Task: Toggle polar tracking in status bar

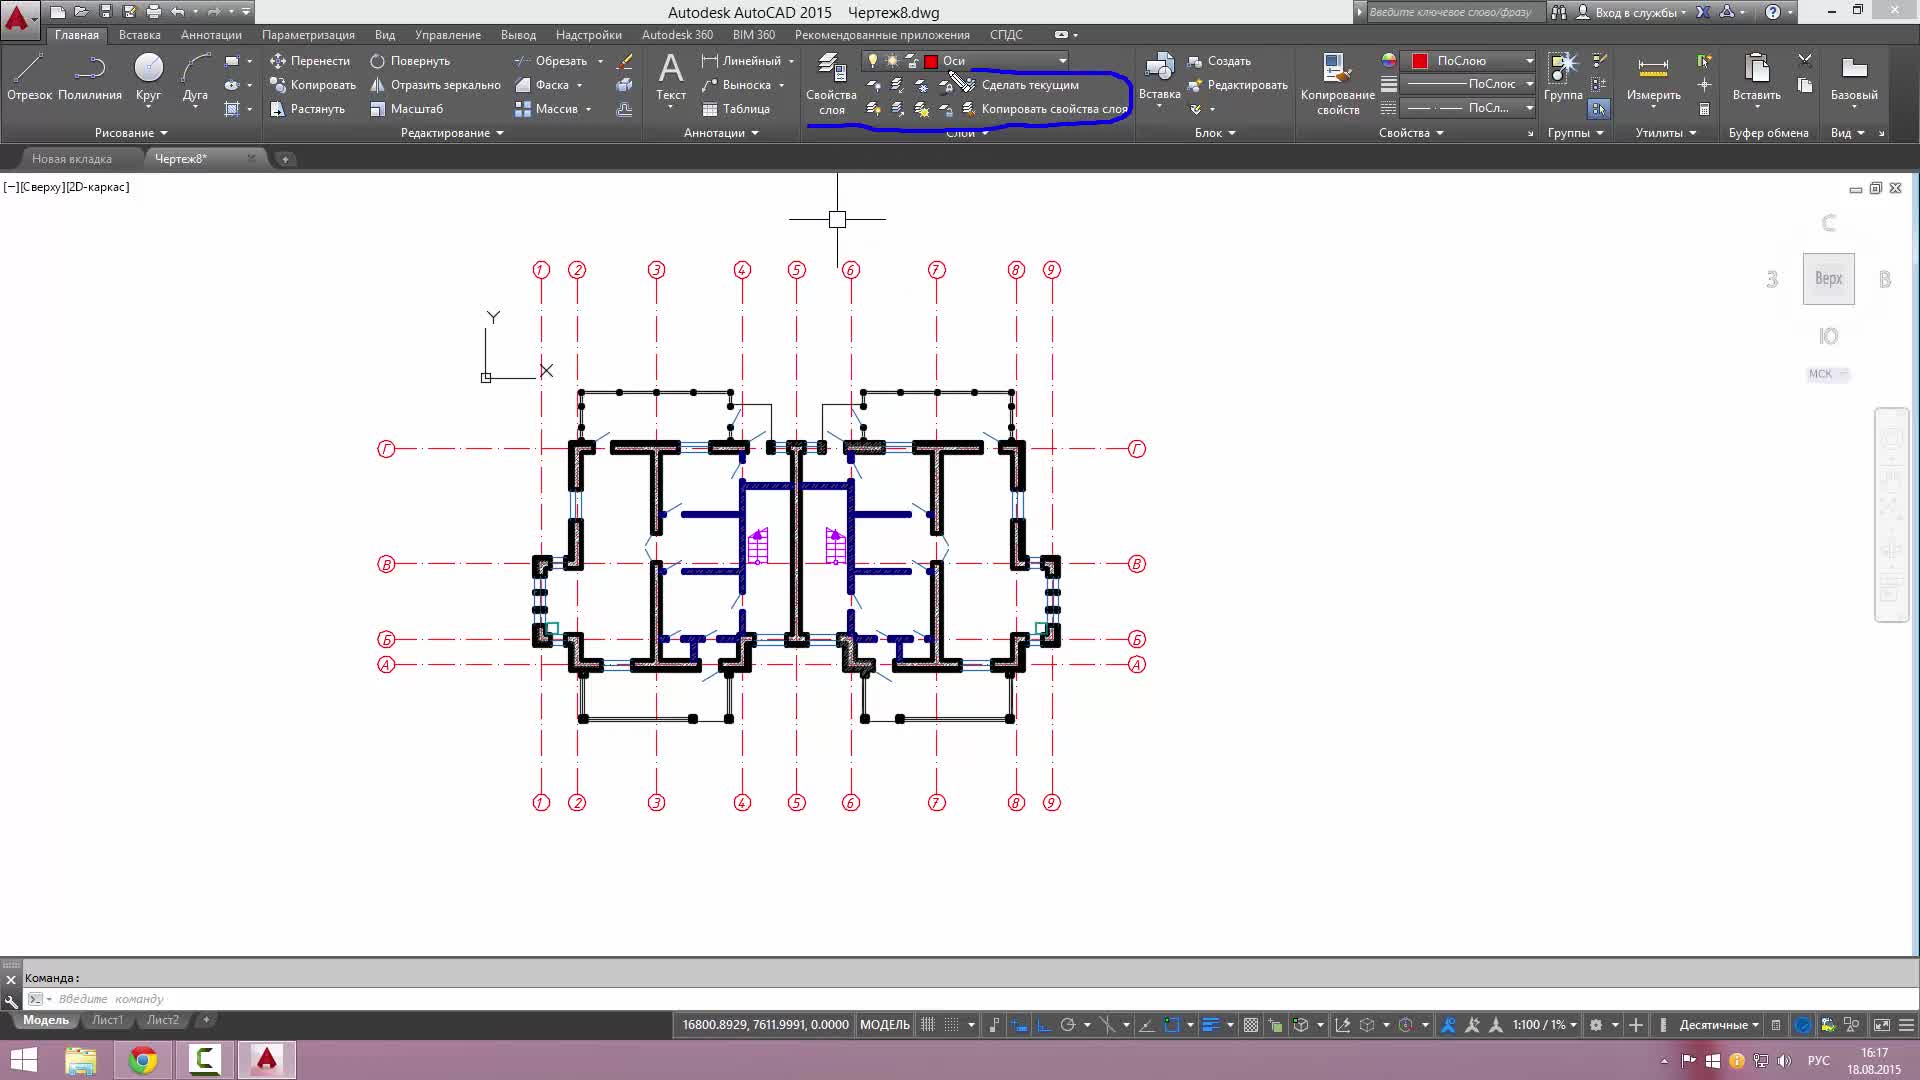Action: 1068,1025
